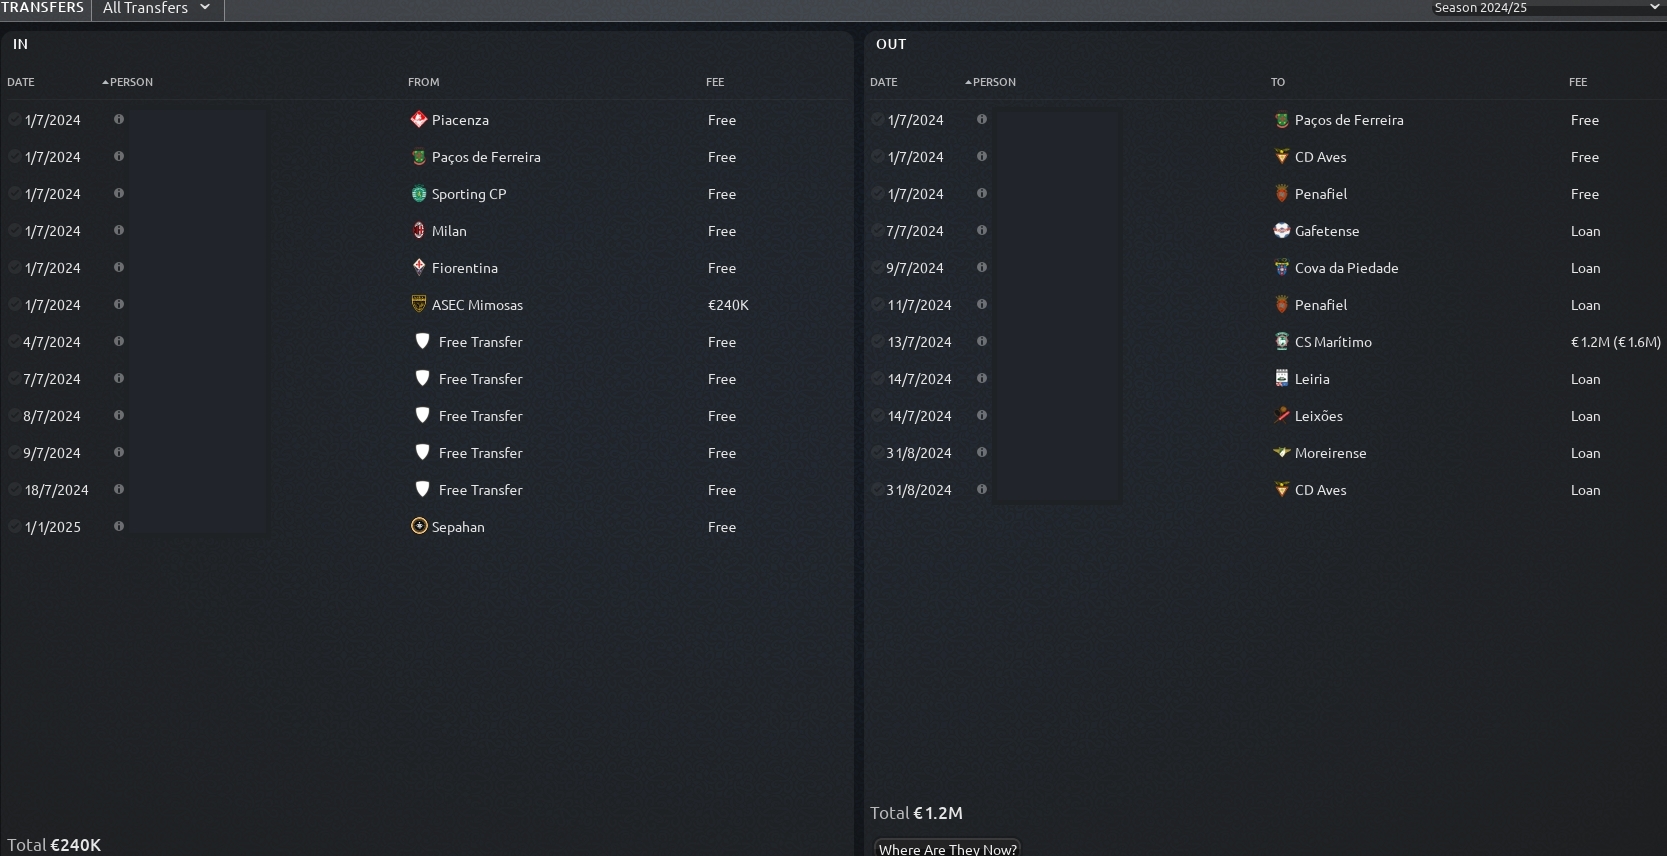The width and height of the screenshot is (1667, 856).
Task: Open the All Transfers filter dropdown
Action: pyautogui.click(x=157, y=8)
